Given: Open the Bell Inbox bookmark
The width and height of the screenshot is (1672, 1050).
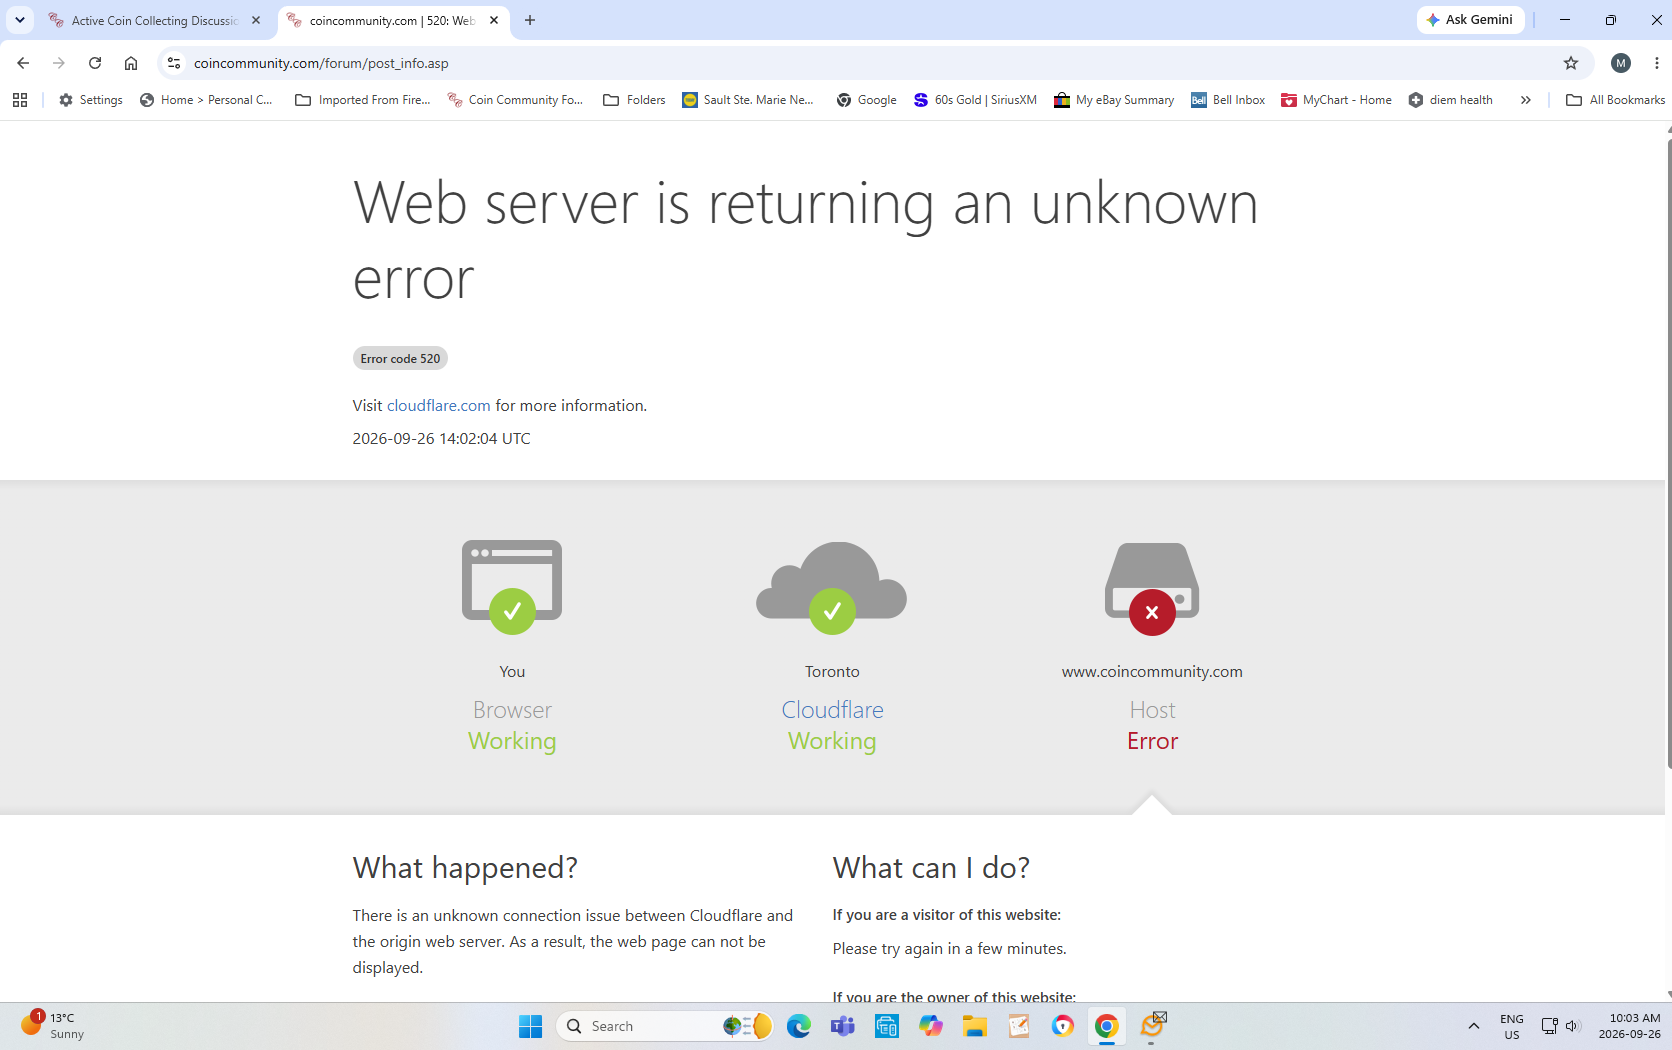Looking at the screenshot, I should point(1228,100).
